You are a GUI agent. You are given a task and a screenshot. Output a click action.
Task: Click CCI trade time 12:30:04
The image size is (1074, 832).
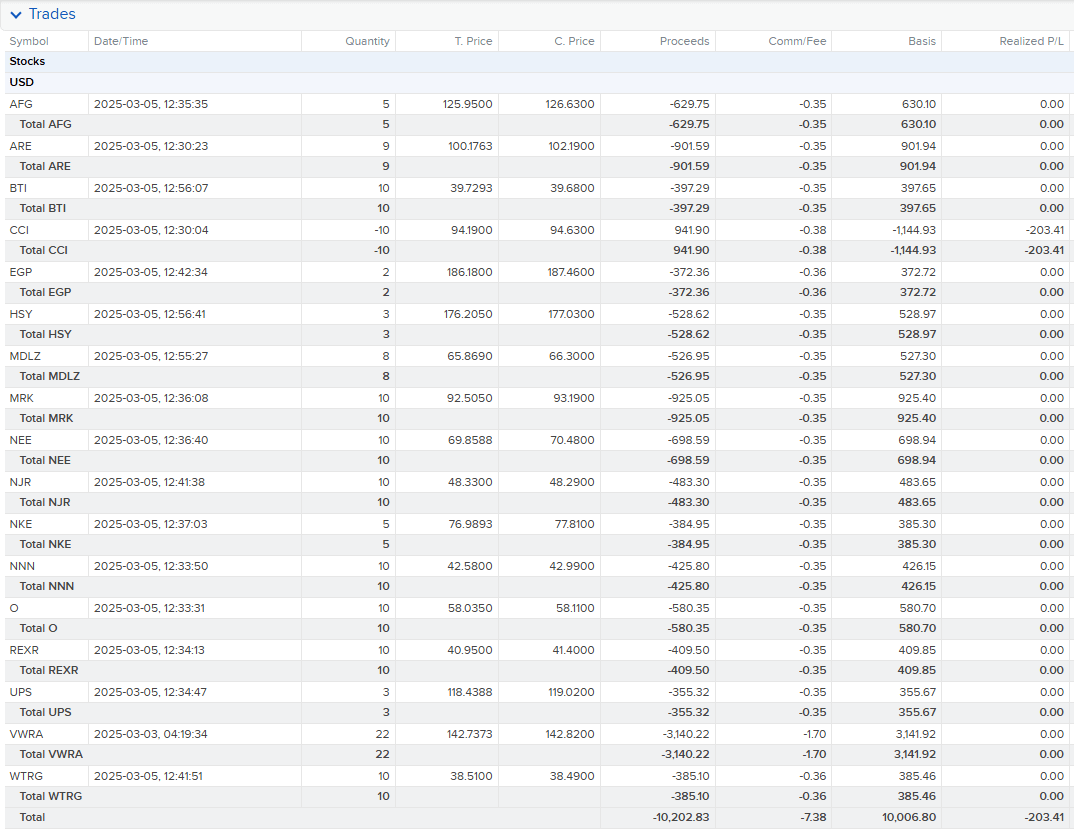coord(151,230)
